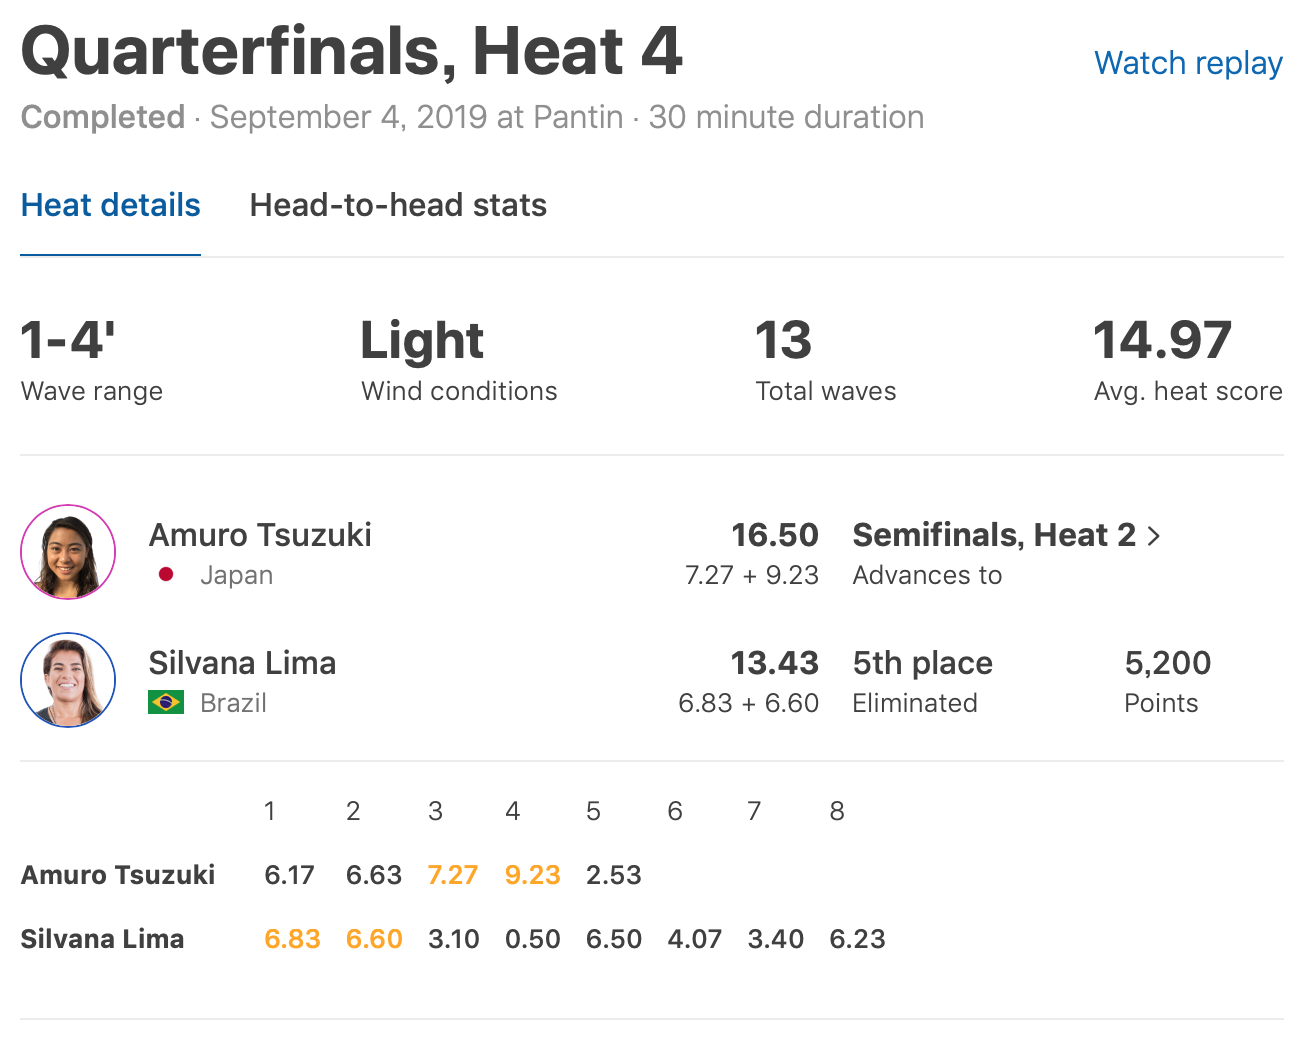Viewport: 1312px width, 1048px height.
Task: Click Lima's highlighted 6.83 wave score
Action: 292,939
